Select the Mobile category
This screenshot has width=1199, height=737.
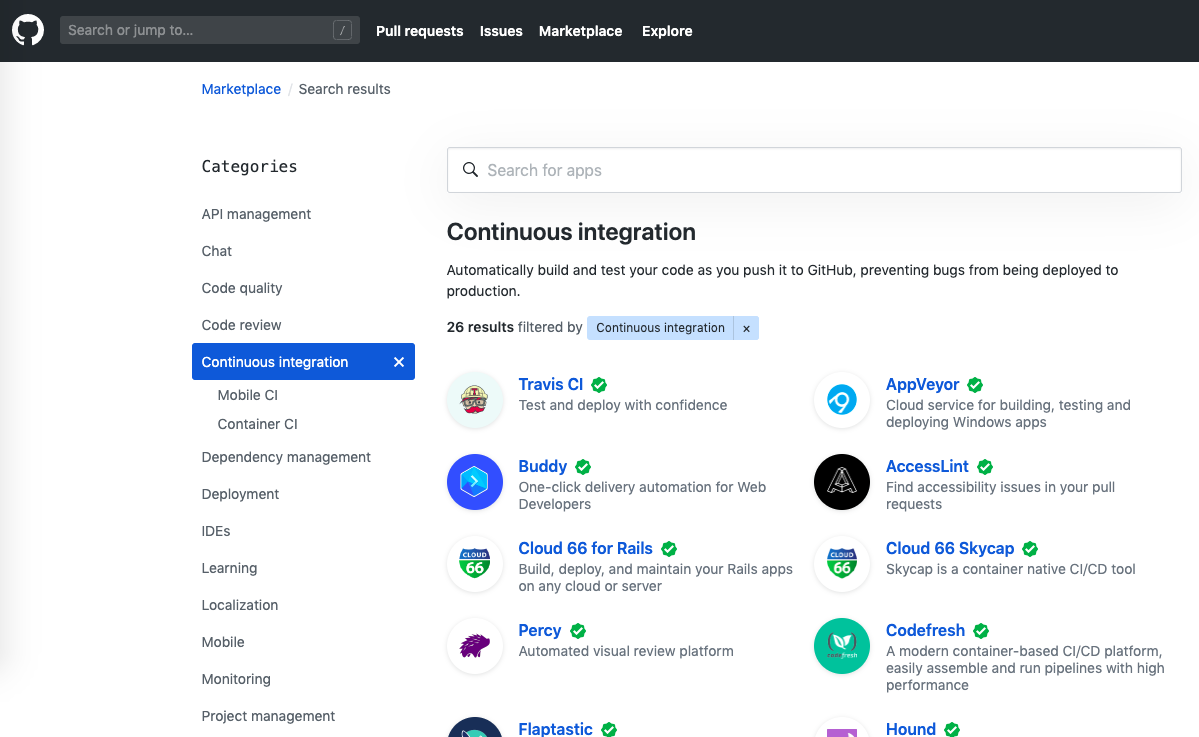[223, 642]
